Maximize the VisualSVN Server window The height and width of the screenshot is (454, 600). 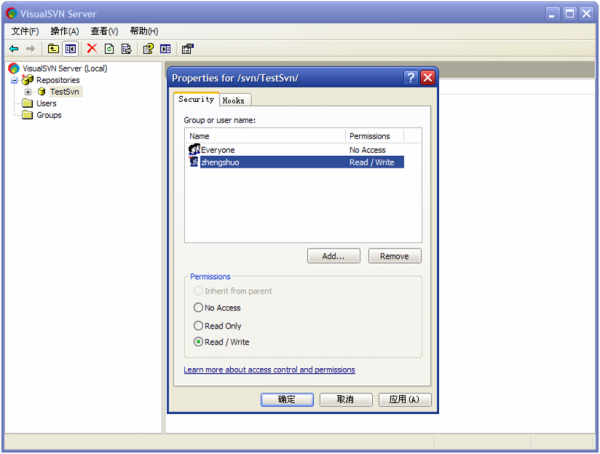point(569,14)
